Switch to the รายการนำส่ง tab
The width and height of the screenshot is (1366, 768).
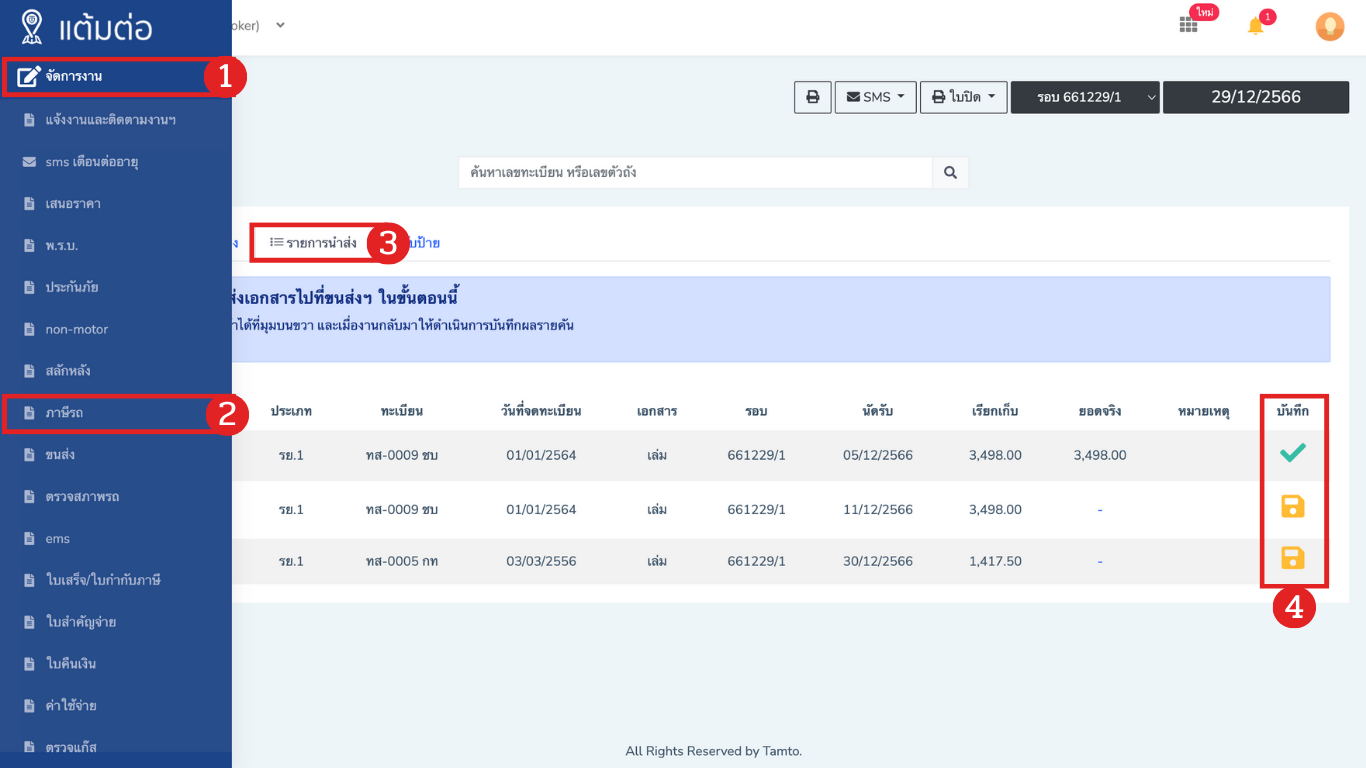point(314,243)
